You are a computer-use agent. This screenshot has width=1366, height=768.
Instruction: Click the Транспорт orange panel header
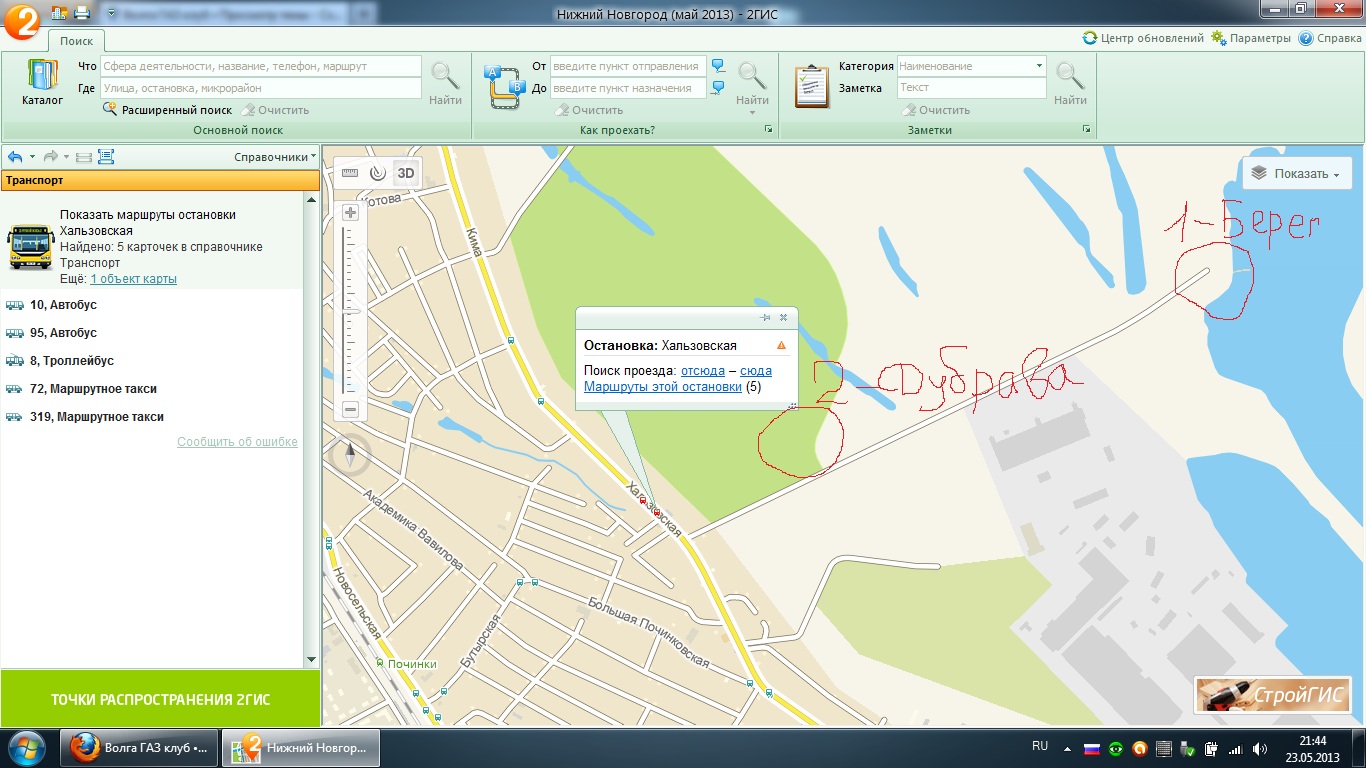click(x=160, y=180)
